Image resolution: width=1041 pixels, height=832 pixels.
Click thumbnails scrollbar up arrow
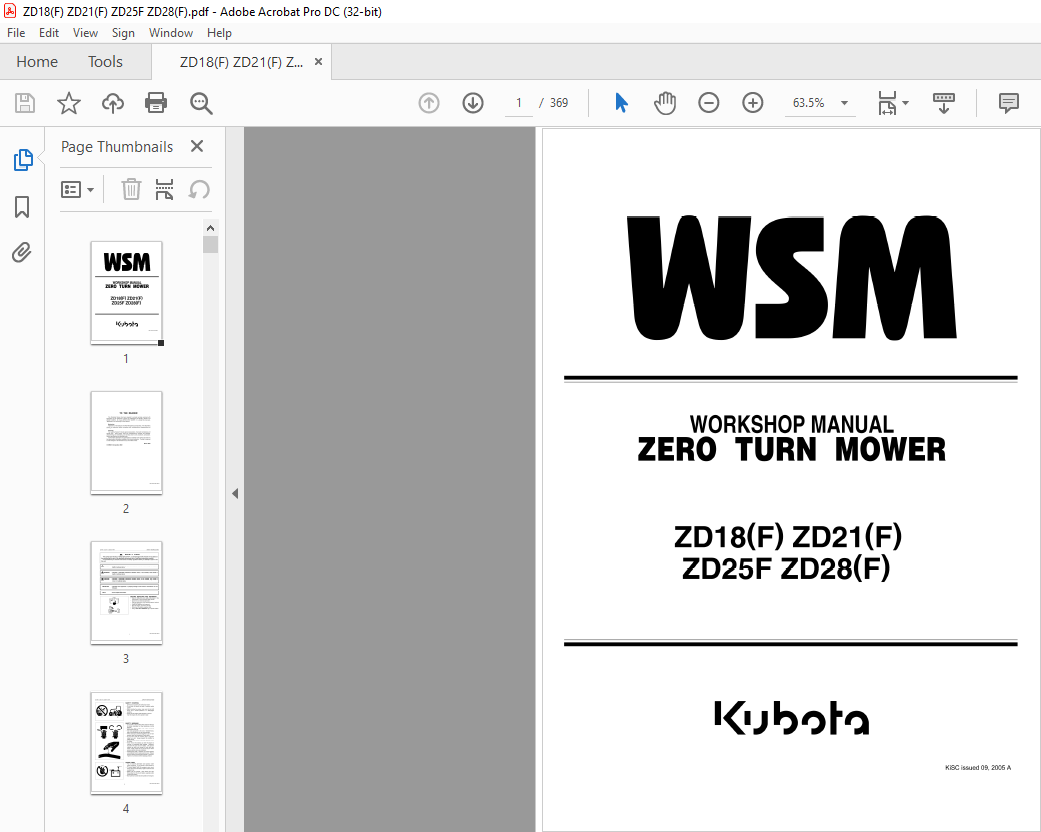coord(210,228)
